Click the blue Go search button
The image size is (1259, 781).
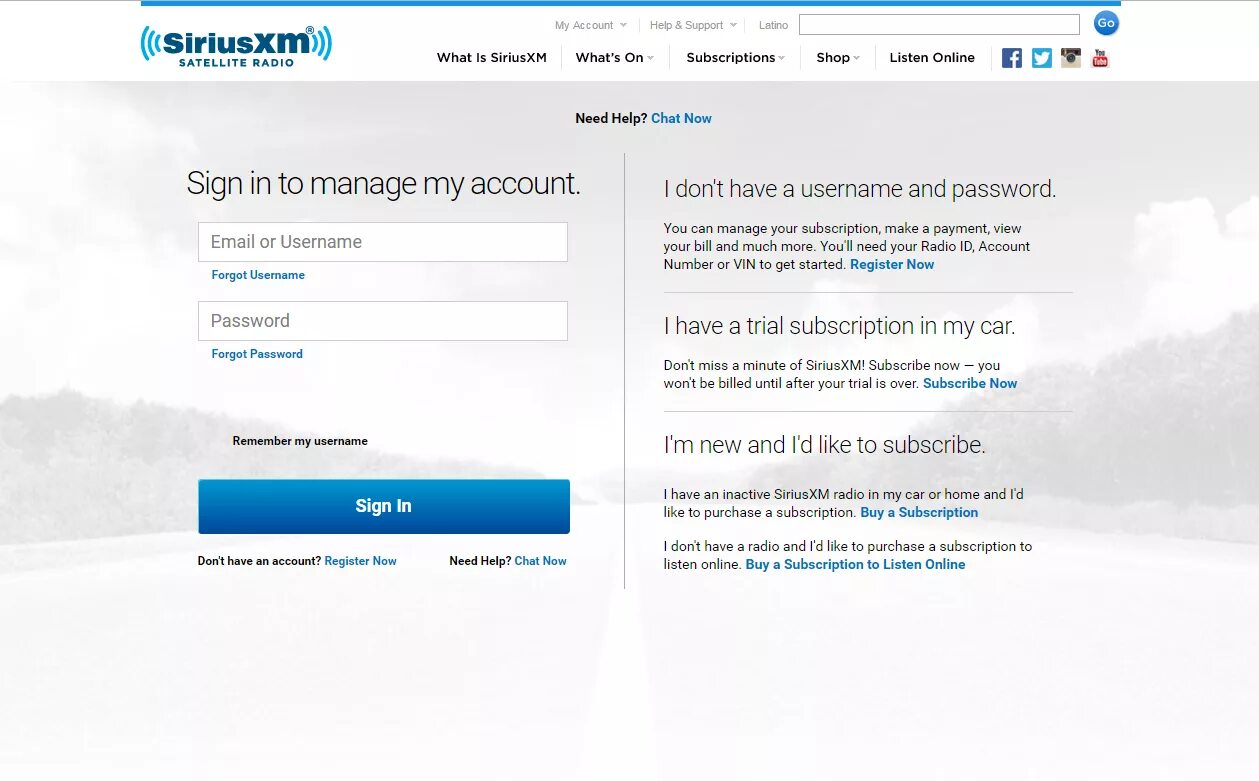[x=1106, y=24]
